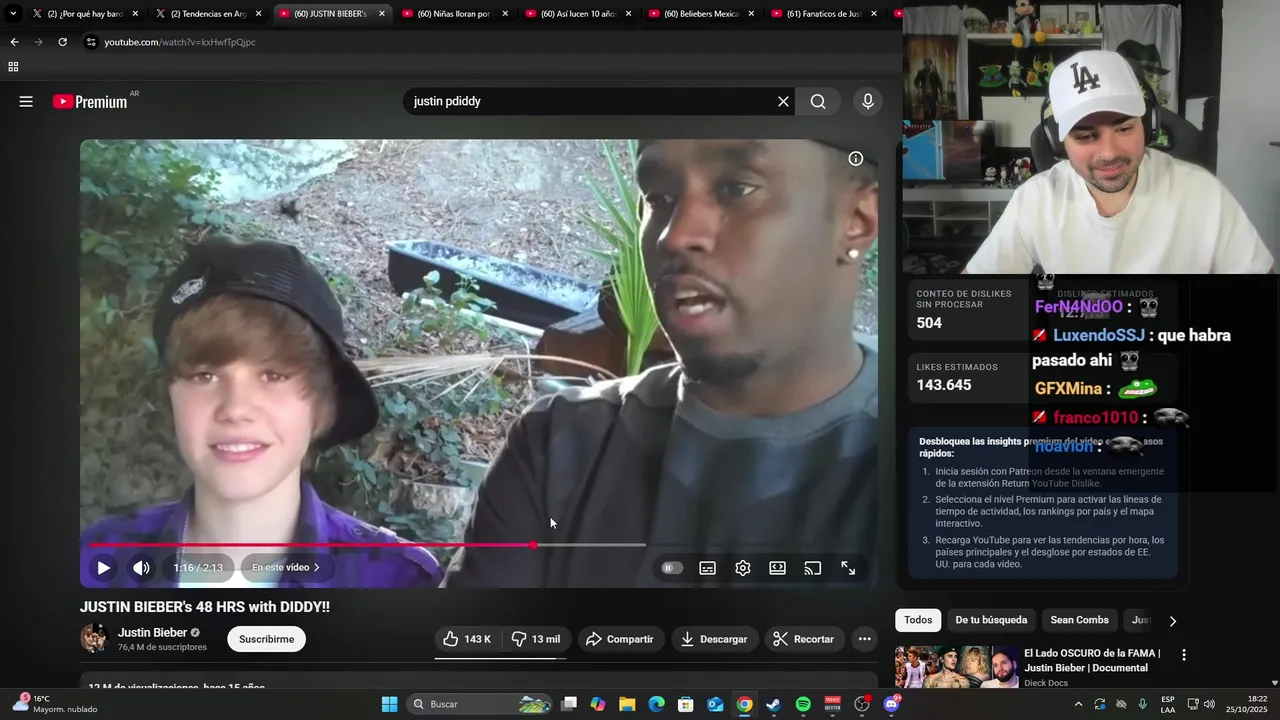The image size is (1280, 720).
Task: Like the video (143 K)
Action: click(467, 639)
